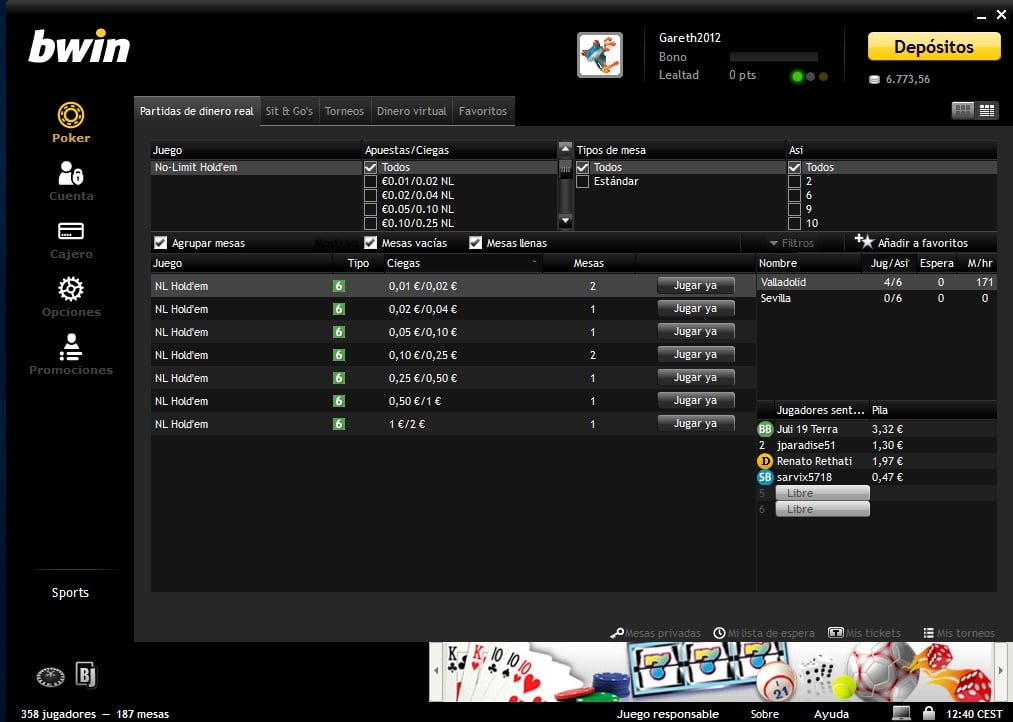Open the Torneos tab
Image resolution: width=1013 pixels, height=722 pixels.
[344, 111]
